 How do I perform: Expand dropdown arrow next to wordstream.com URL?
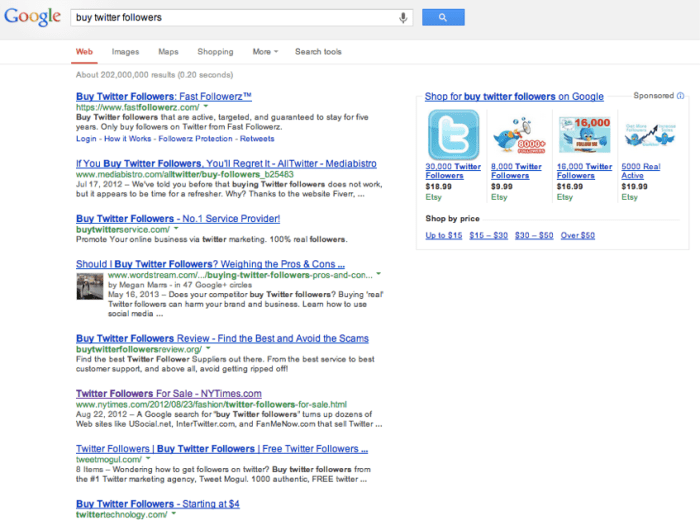[x=379, y=274]
